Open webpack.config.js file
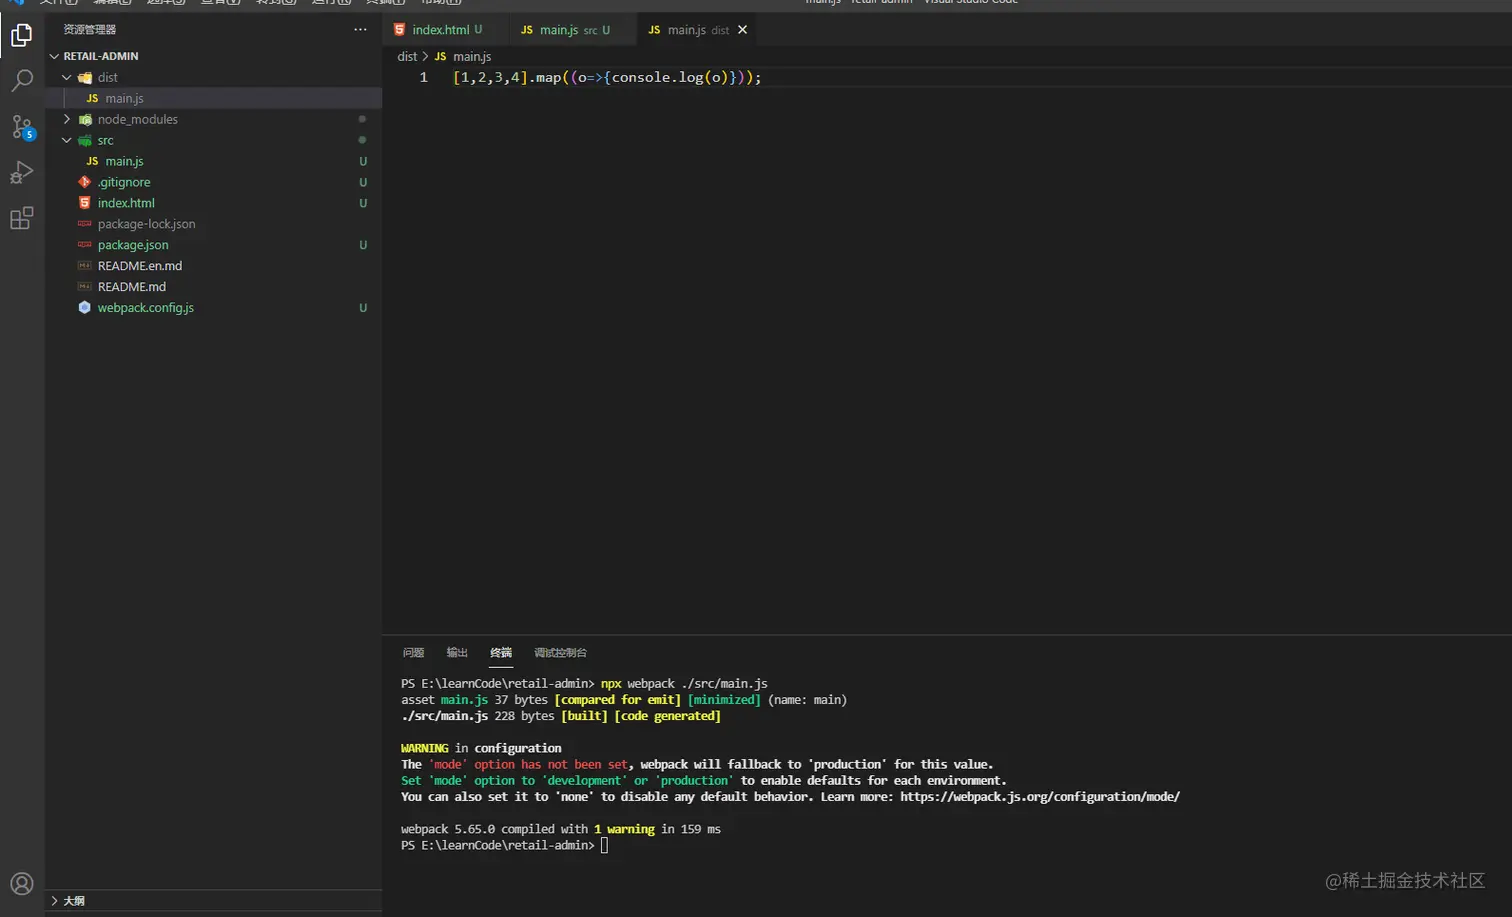 (213, 308)
